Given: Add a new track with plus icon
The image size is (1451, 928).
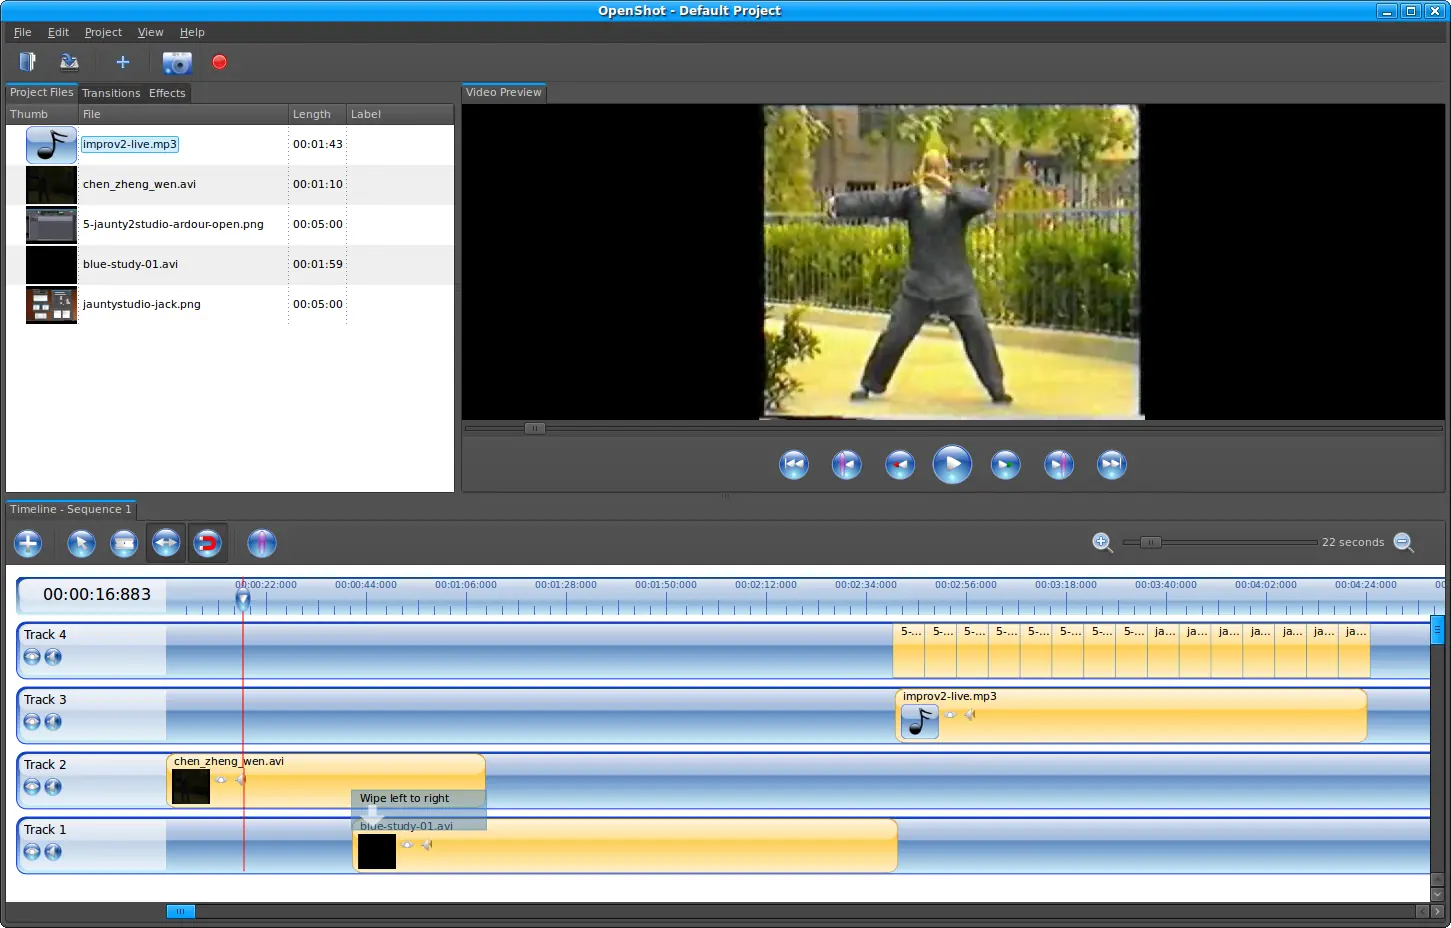Looking at the screenshot, I should tap(28, 543).
